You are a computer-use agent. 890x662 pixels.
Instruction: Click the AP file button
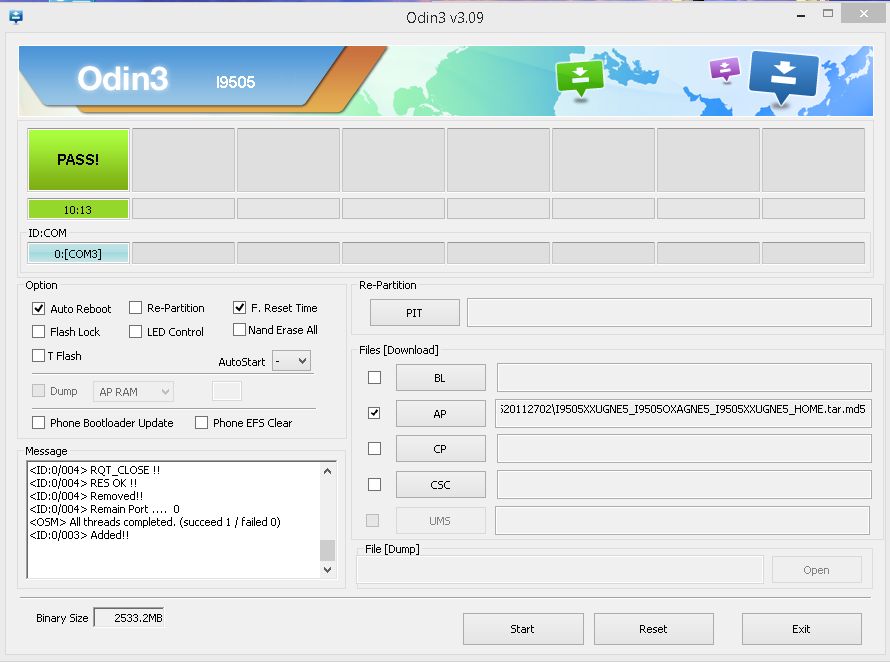440,414
